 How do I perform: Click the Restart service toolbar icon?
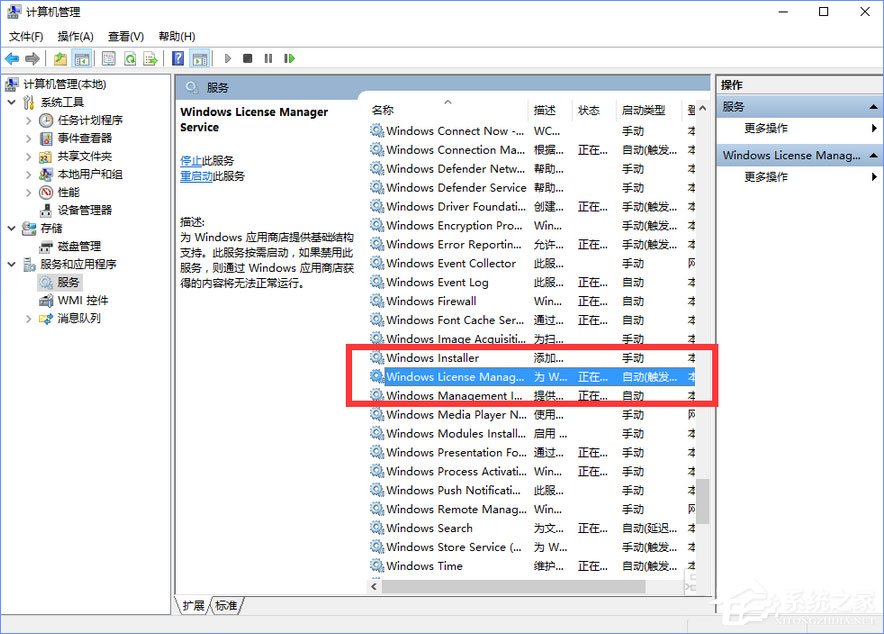point(290,58)
